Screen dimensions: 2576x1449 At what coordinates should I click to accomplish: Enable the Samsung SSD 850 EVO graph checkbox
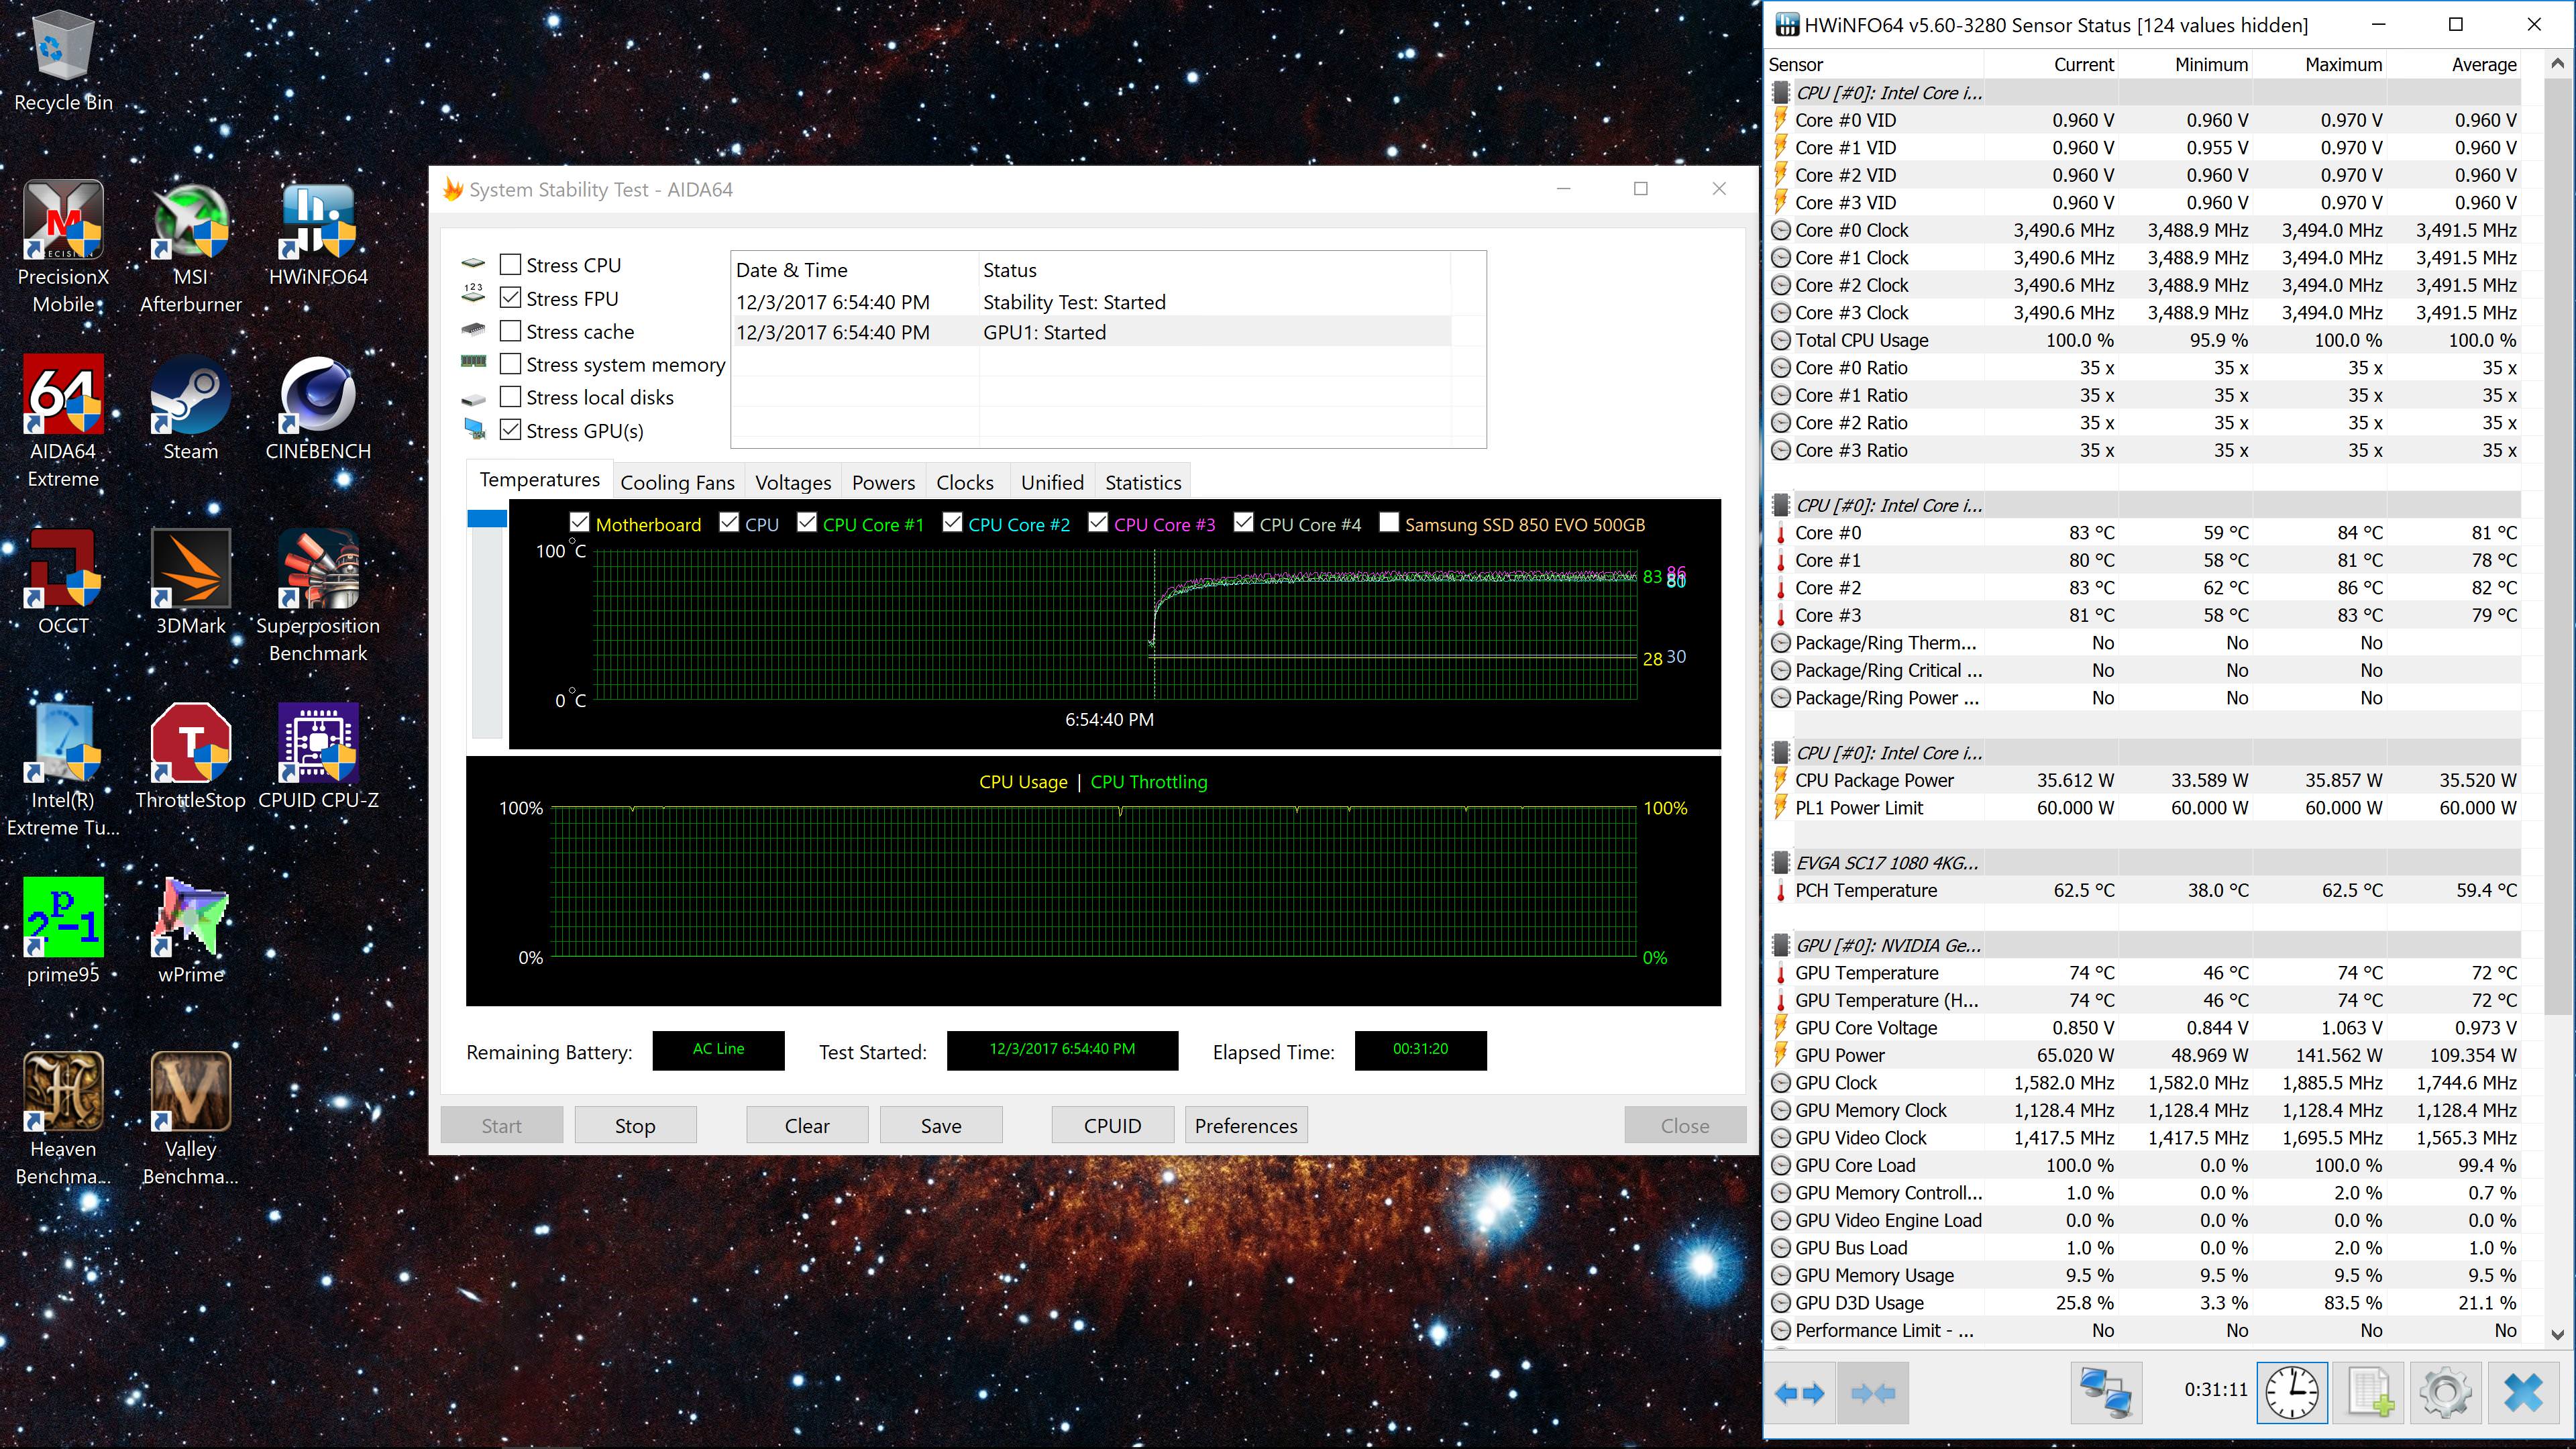(1389, 523)
